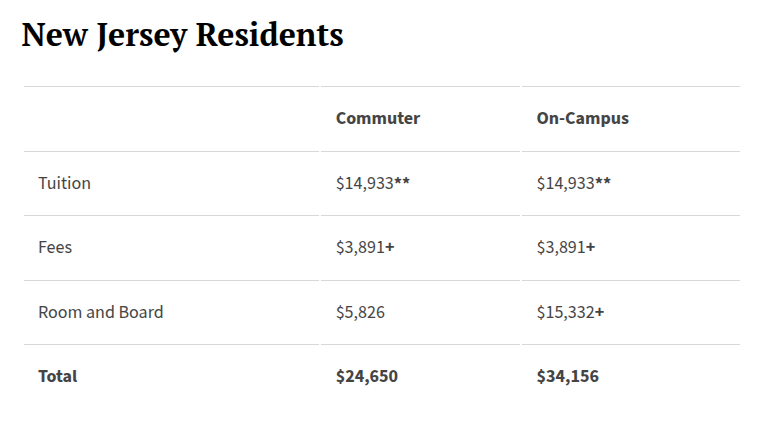
Task: Click the Tuition row label
Action: (x=64, y=183)
